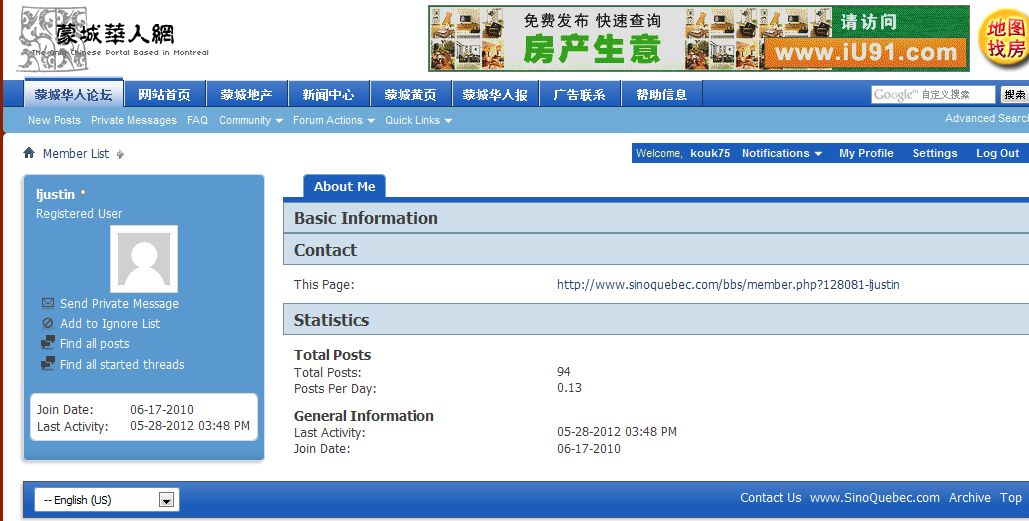Viewport: 1029px width, 521px height.
Task: Select the 蒙城地产 navigation tab
Action: click(246, 95)
